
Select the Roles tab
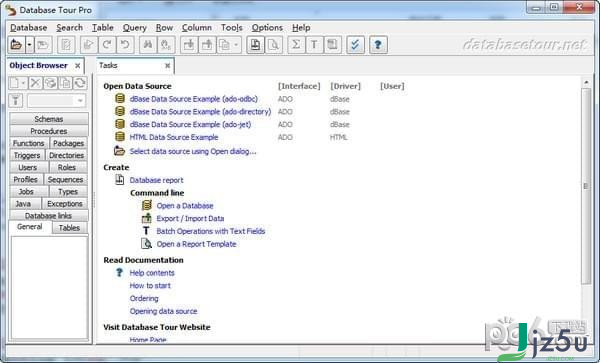tap(67, 168)
